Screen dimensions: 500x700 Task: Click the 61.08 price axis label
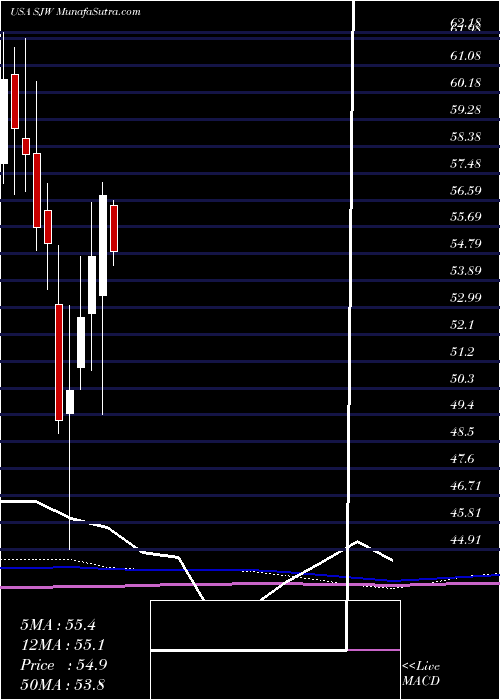[x=465, y=56]
